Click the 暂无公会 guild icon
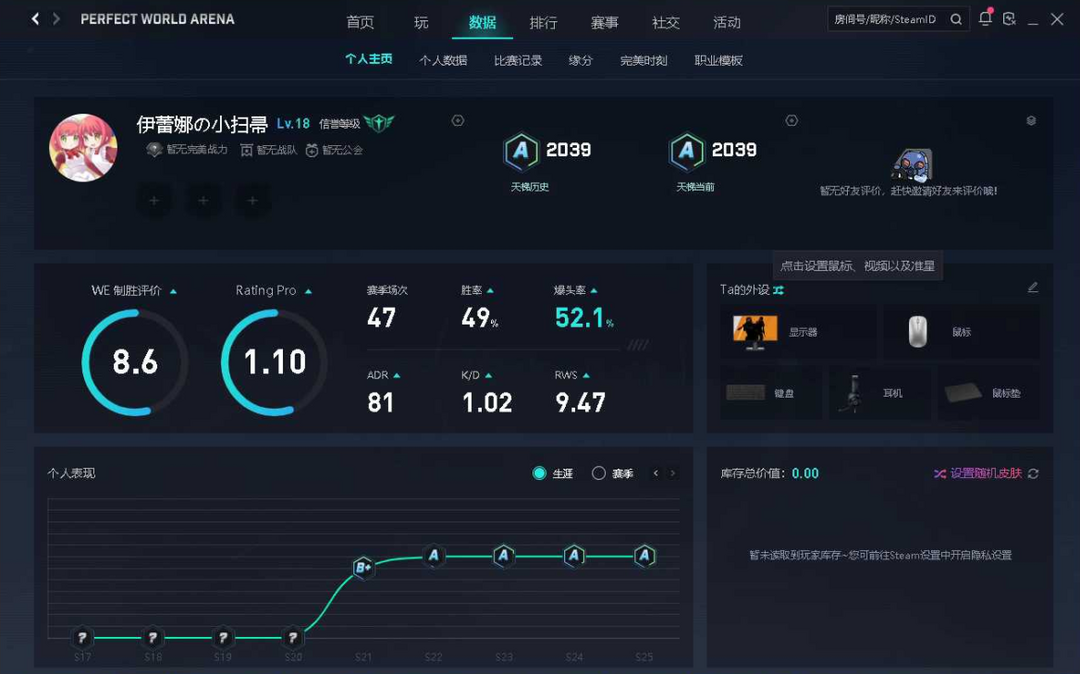This screenshot has width=1080, height=674. (x=312, y=150)
